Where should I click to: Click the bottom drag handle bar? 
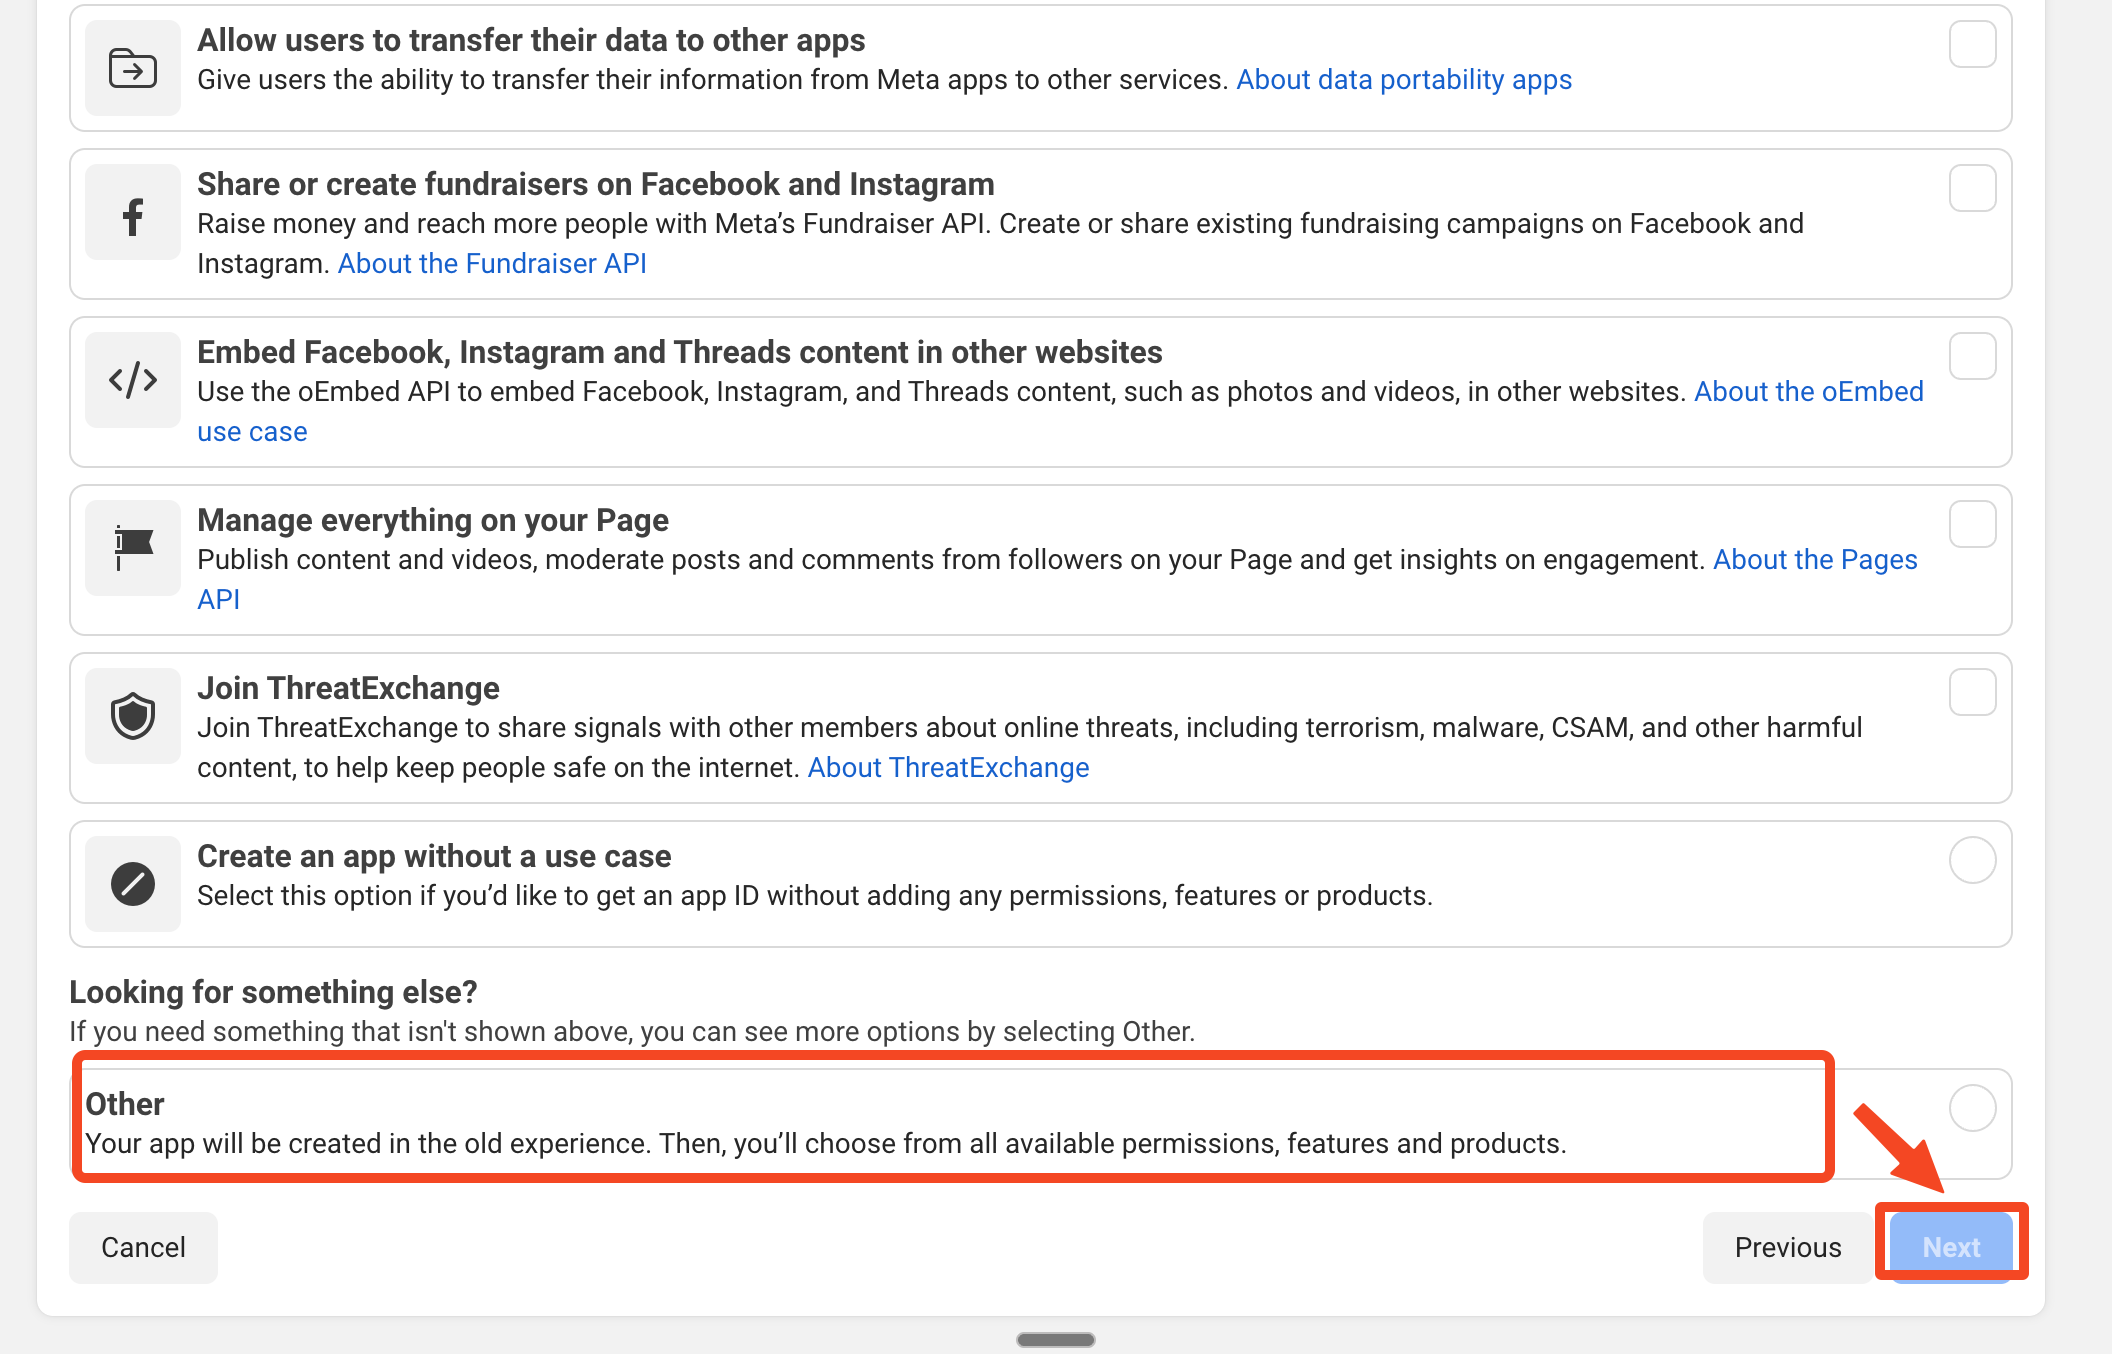click(x=1055, y=1340)
